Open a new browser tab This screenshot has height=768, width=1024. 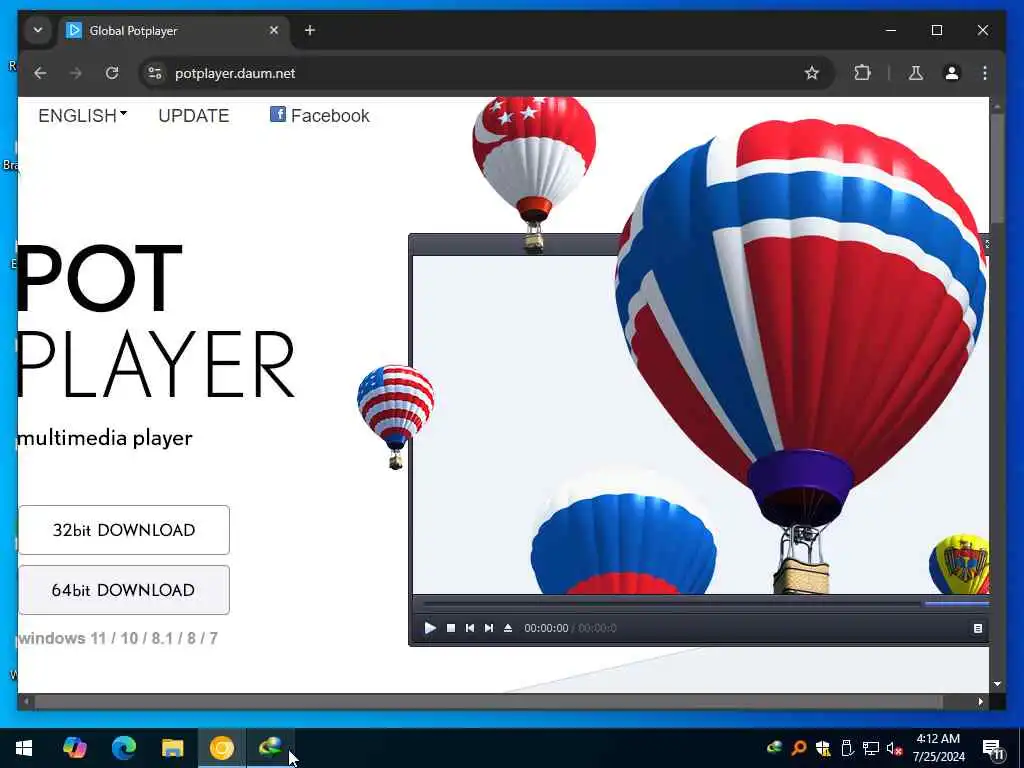coord(310,30)
